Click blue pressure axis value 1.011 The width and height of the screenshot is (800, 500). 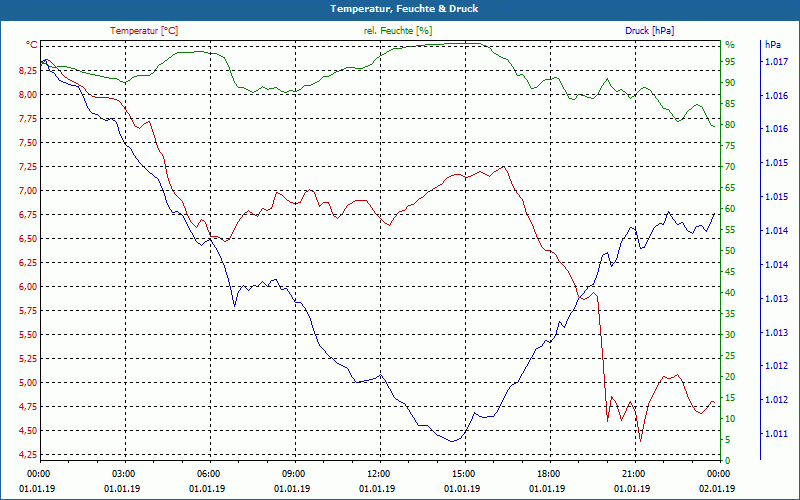tap(776, 434)
